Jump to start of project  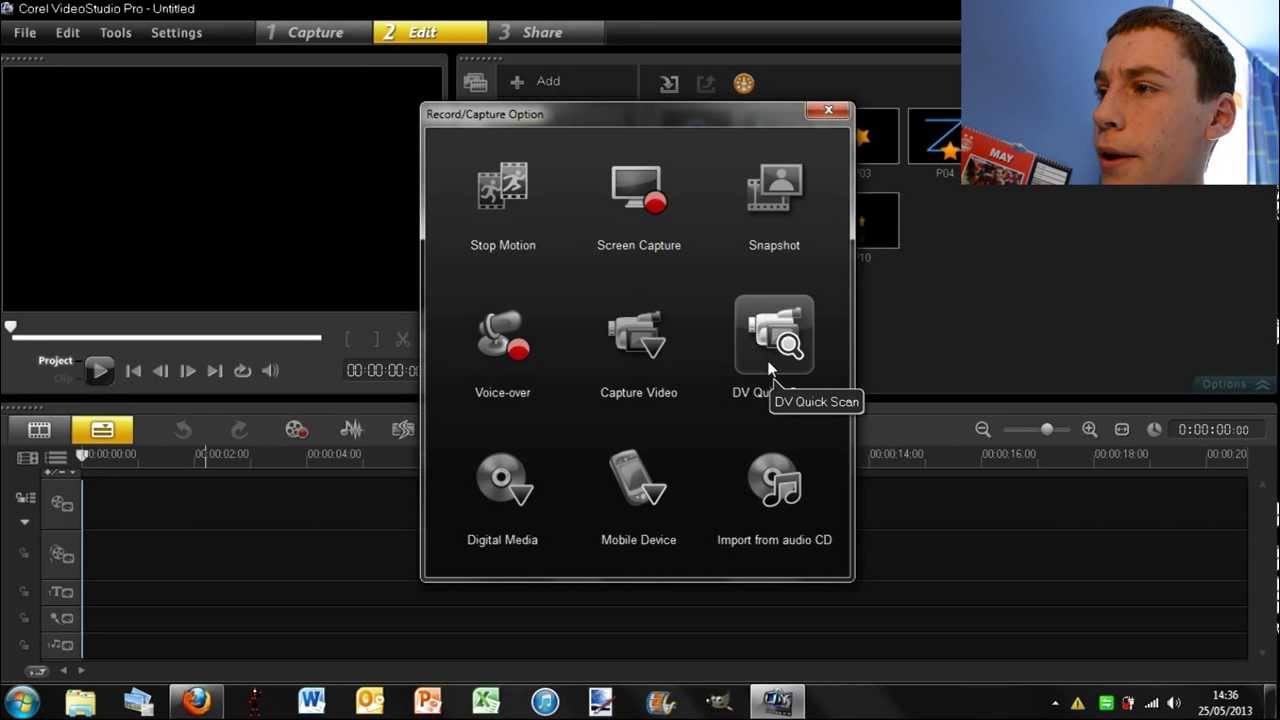[133, 371]
